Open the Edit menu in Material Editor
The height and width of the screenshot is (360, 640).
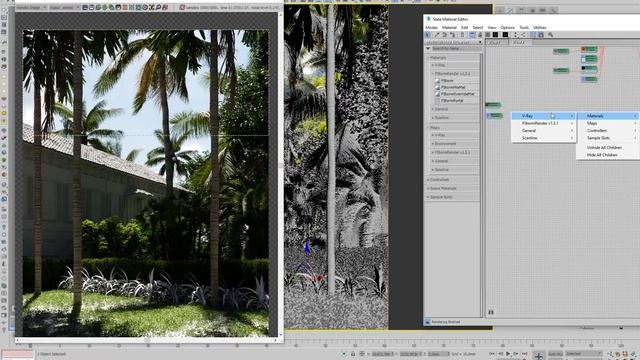point(464,27)
